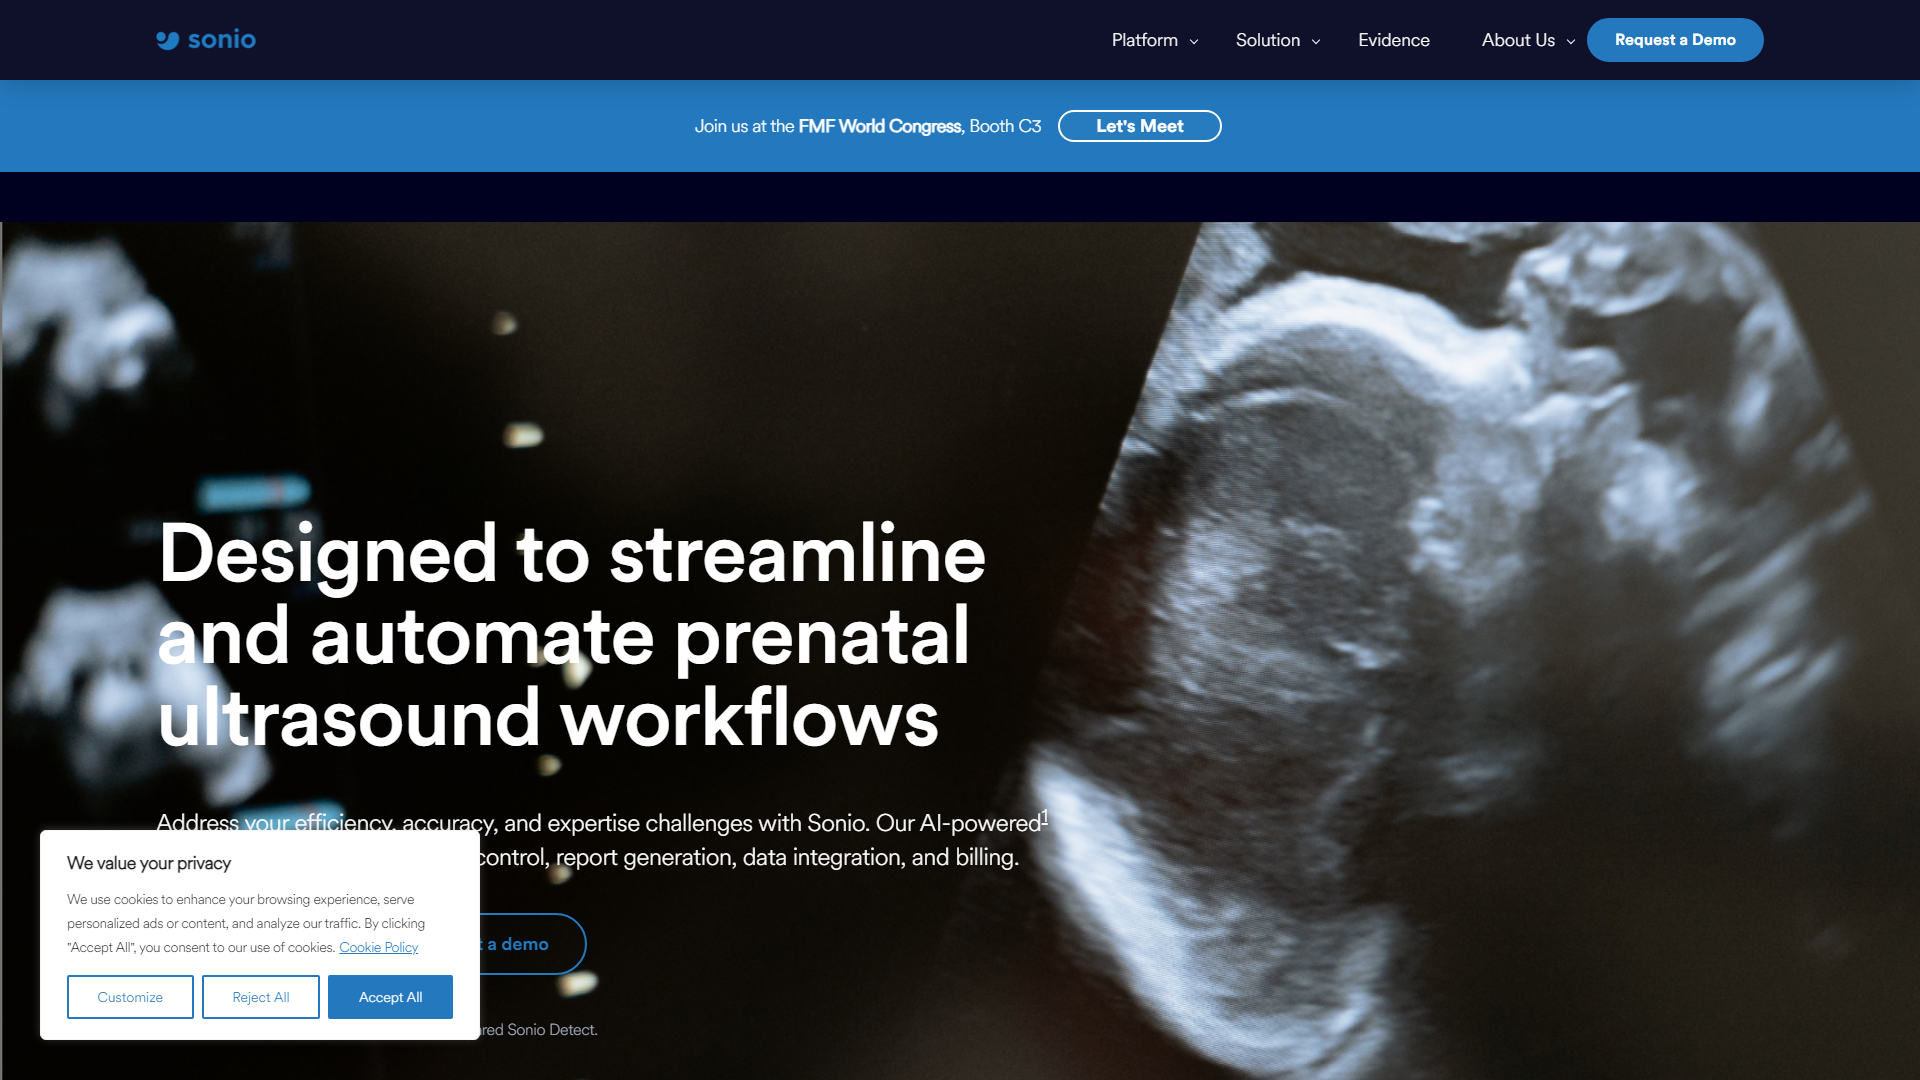Expand the About Us dropdown arrow

pos(1571,42)
